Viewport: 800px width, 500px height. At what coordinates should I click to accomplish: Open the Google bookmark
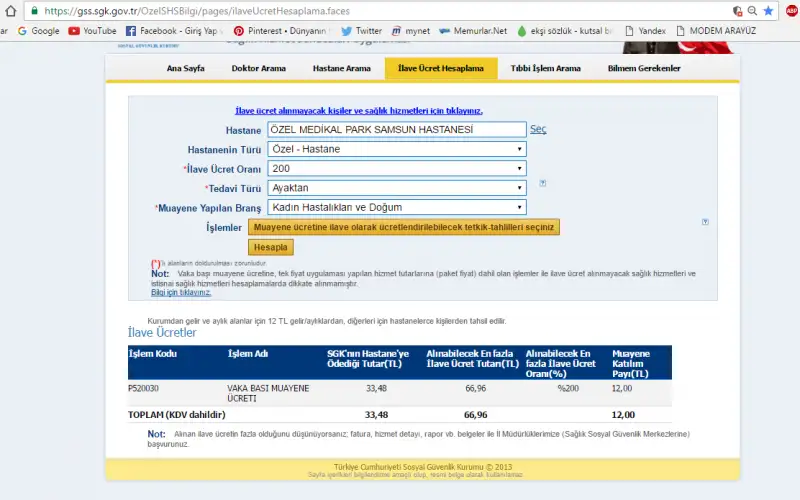[x=38, y=31]
